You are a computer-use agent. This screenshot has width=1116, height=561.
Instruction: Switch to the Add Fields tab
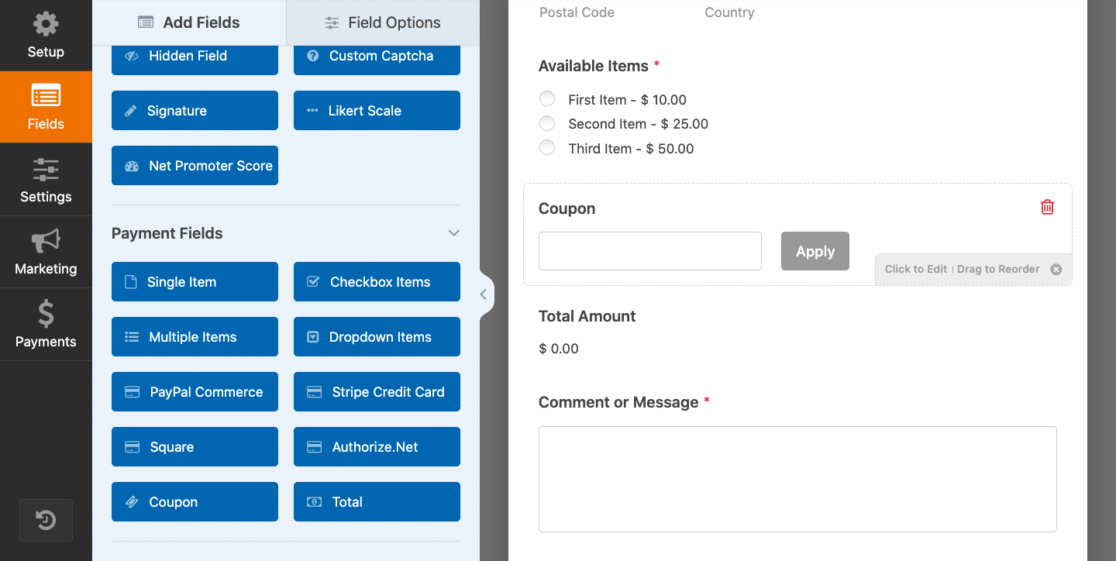pyautogui.click(x=189, y=22)
